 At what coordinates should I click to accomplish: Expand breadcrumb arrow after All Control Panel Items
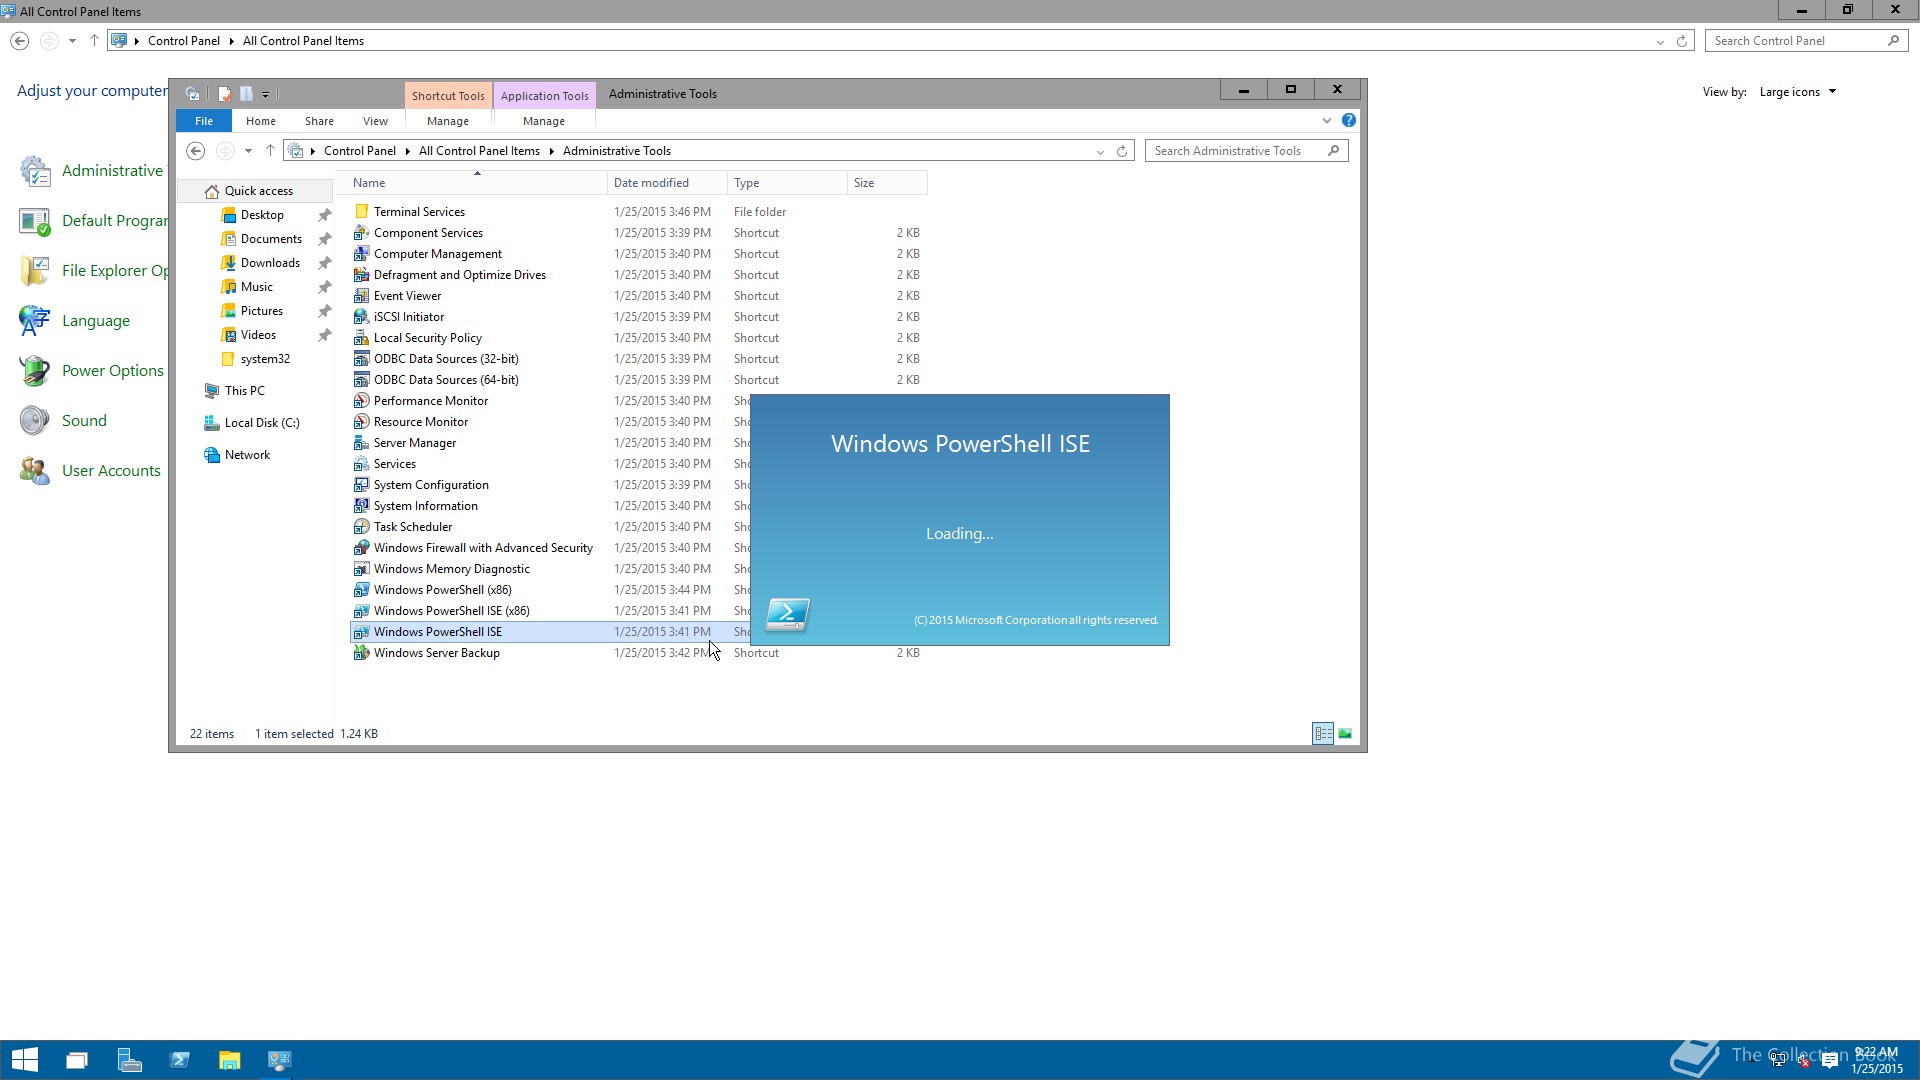551,151
